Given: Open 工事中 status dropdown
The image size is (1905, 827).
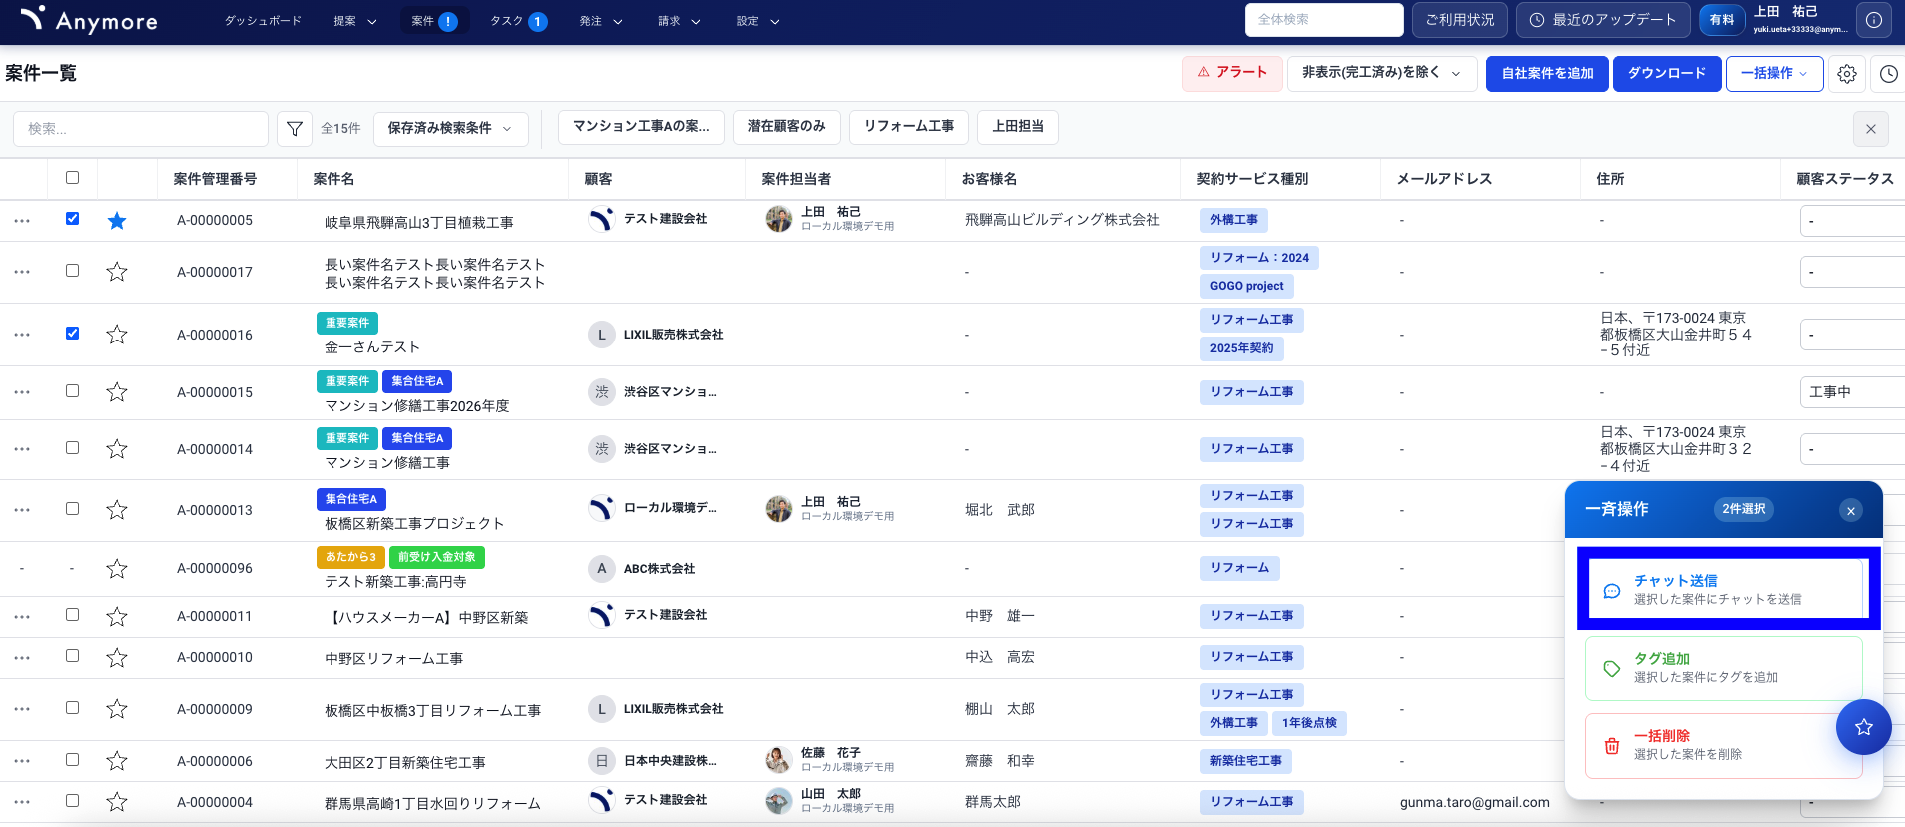Looking at the screenshot, I should tap(1852, 392).
